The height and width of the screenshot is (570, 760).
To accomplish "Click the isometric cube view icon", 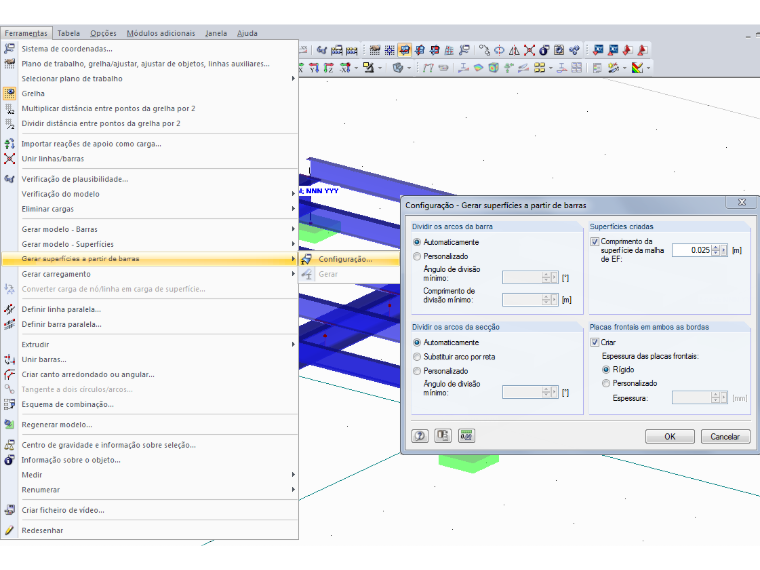I will (x=397, y=68).
